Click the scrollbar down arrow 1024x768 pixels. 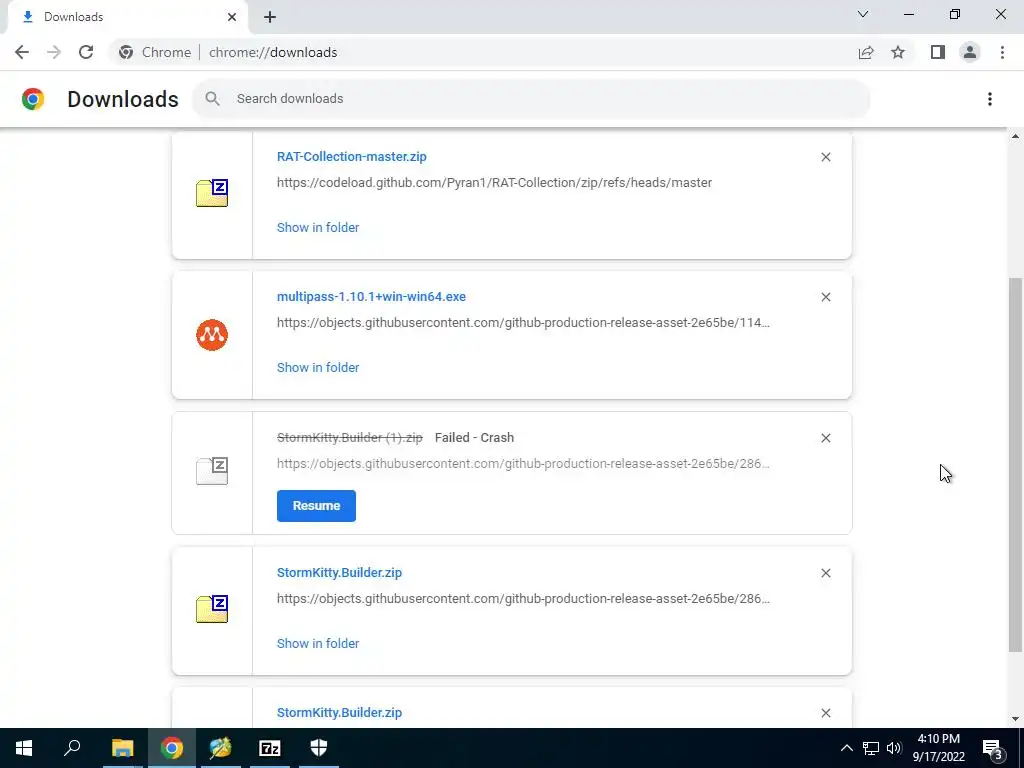point(1015,719)
